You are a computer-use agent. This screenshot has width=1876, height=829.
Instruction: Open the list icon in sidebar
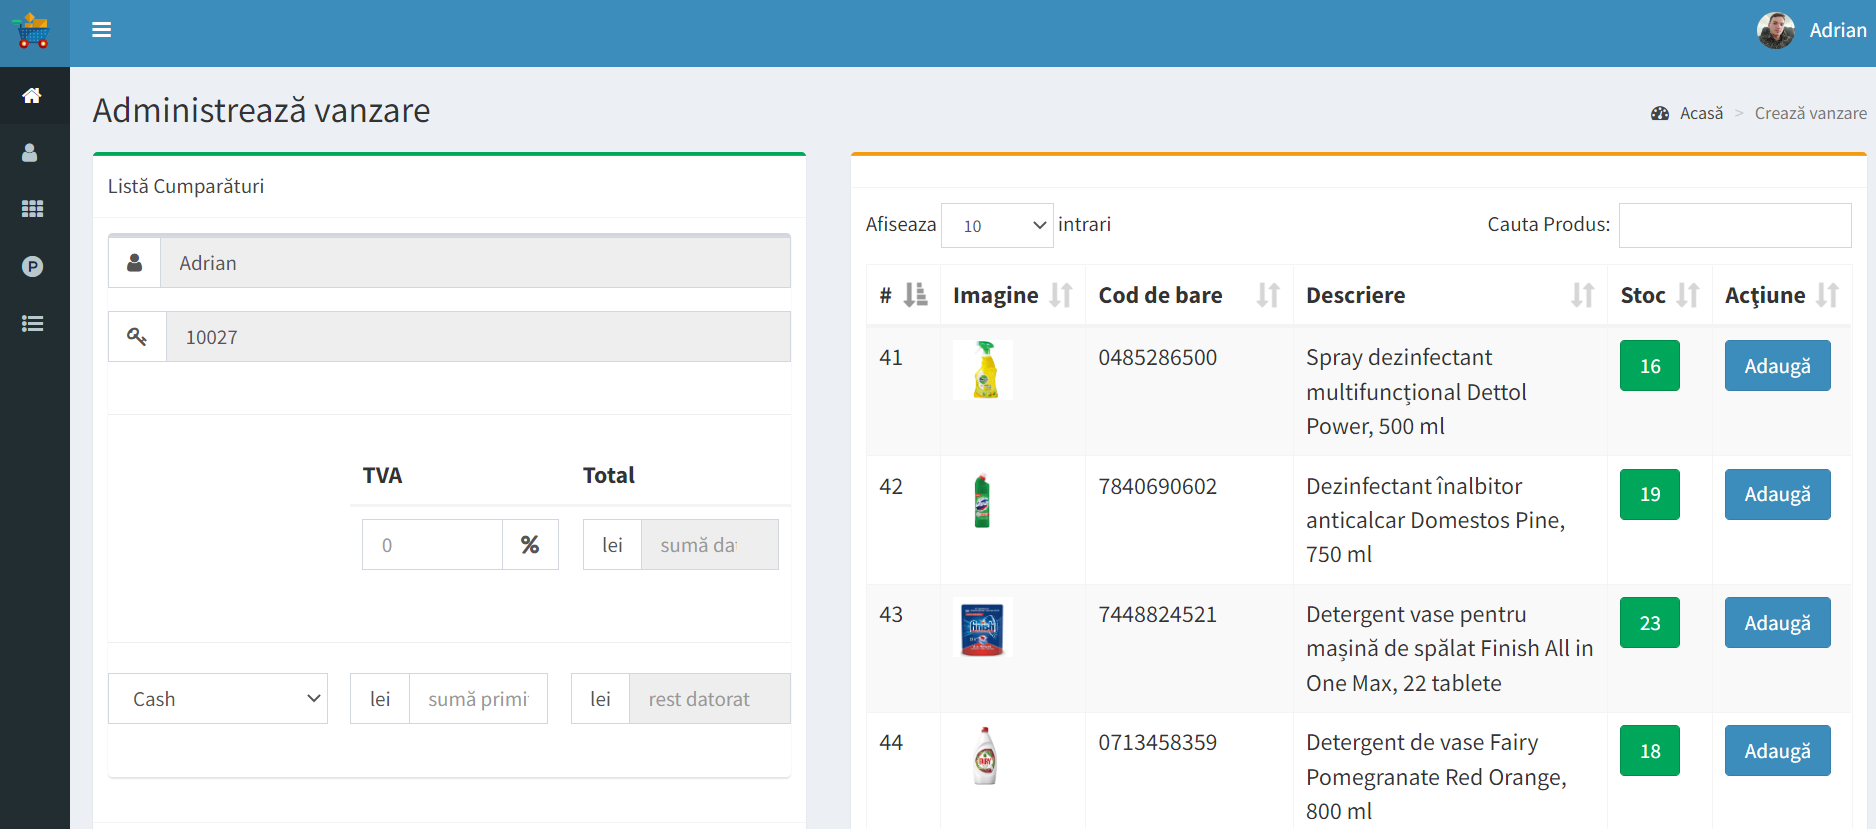tap(32, 324)
